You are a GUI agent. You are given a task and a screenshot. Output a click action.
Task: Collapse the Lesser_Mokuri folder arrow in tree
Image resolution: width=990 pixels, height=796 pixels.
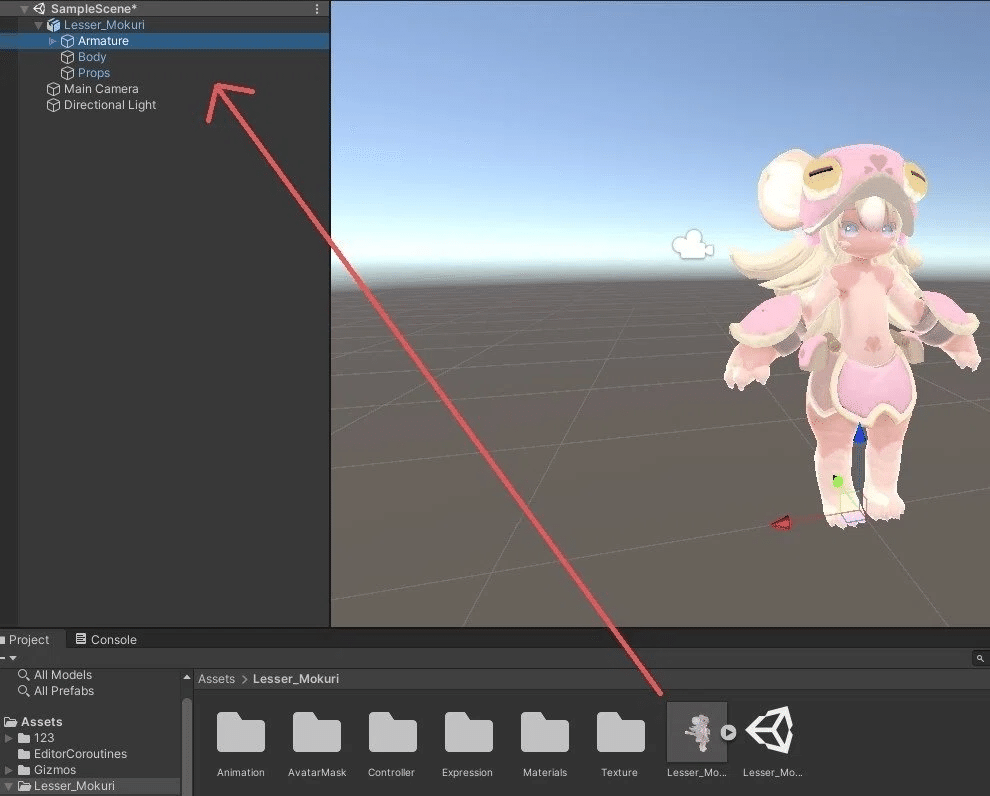pyautogui.click(x=8, y=786)
